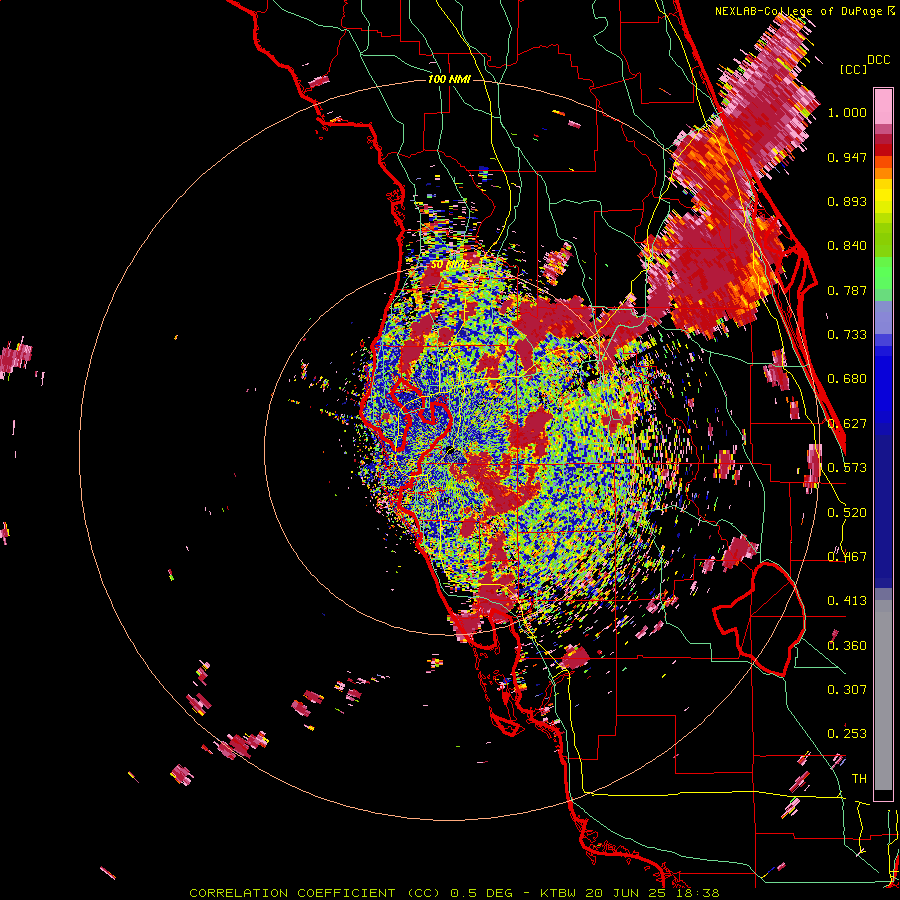Click the 100 NMI range ring label
The height and width of the screenshot is (900, 900).
[449, 79]
